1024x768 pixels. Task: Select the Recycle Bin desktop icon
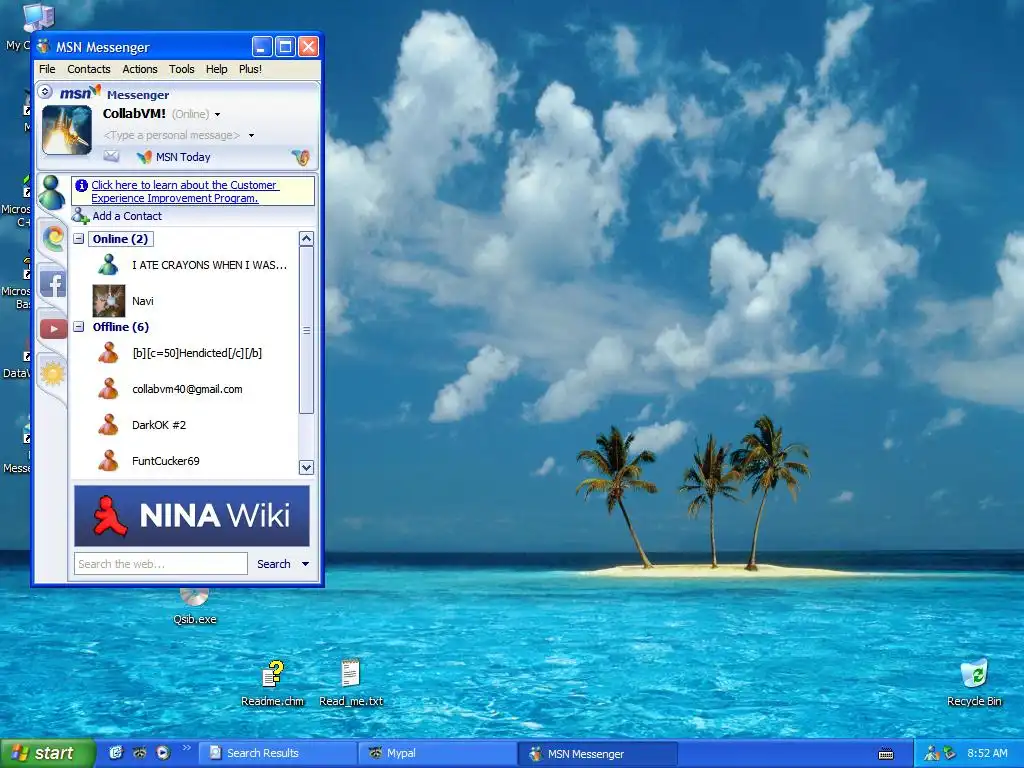[x=974, y=683]
